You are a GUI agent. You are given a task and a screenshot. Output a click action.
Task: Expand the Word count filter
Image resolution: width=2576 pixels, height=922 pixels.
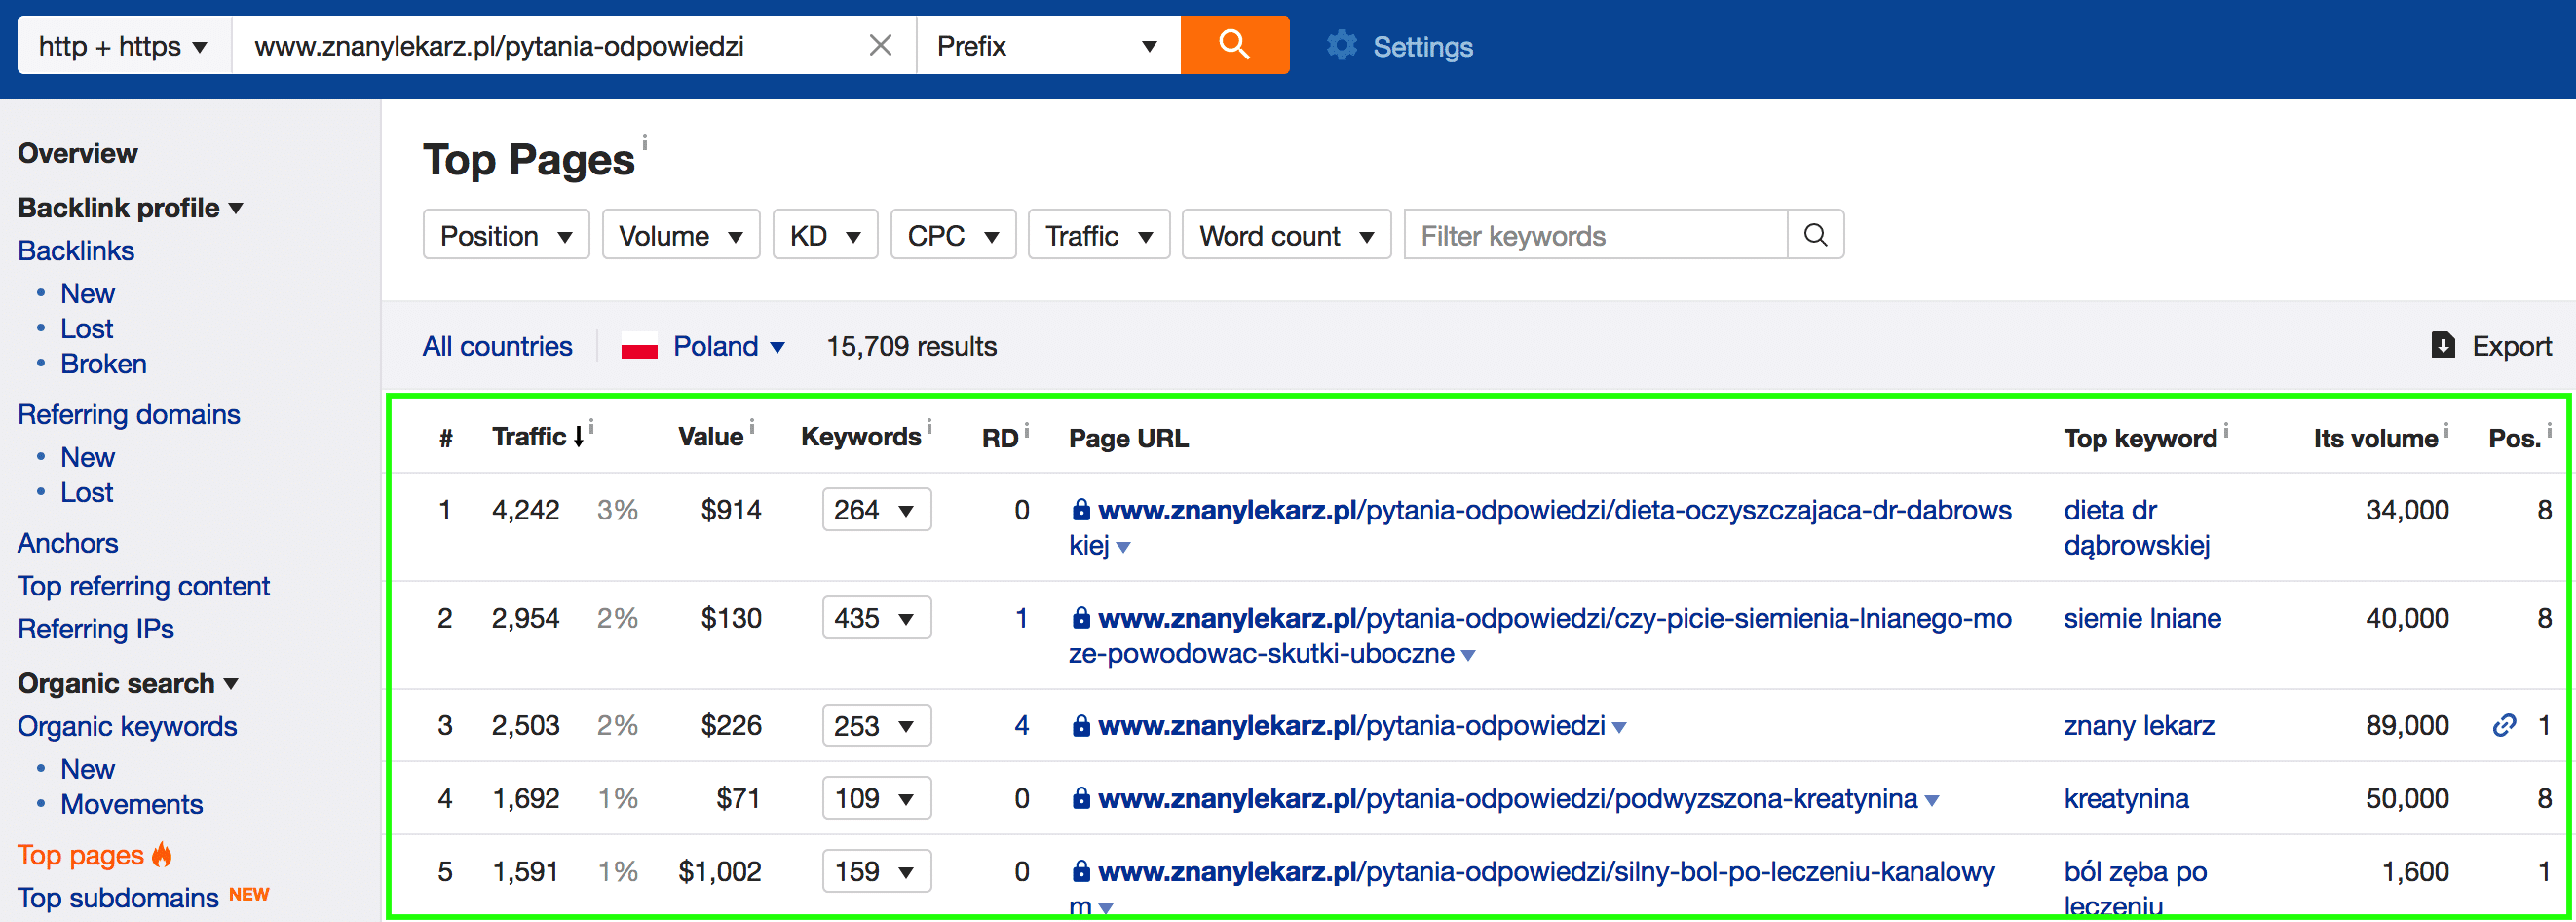[x=1286, y=234]
